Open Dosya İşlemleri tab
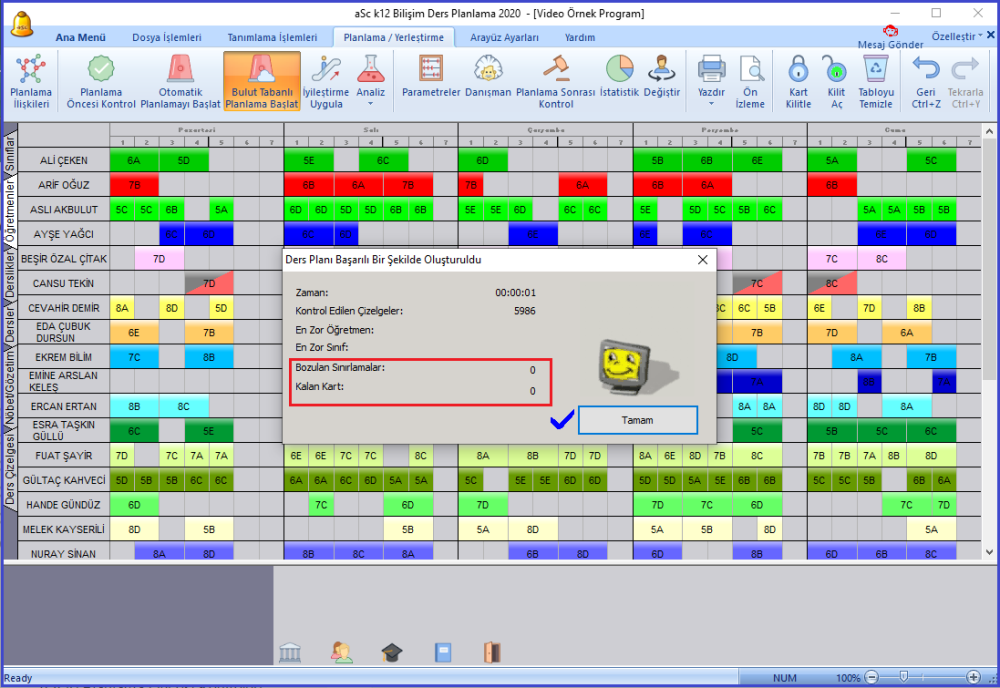The width and height of the screenshot is (1000, 688). pos(166,38)
